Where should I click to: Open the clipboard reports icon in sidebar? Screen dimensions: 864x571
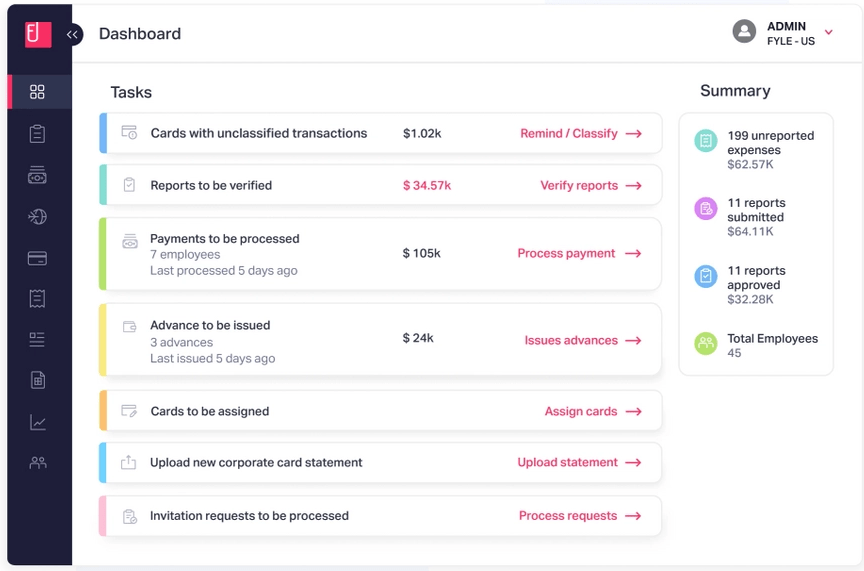[x=37, y=133]
